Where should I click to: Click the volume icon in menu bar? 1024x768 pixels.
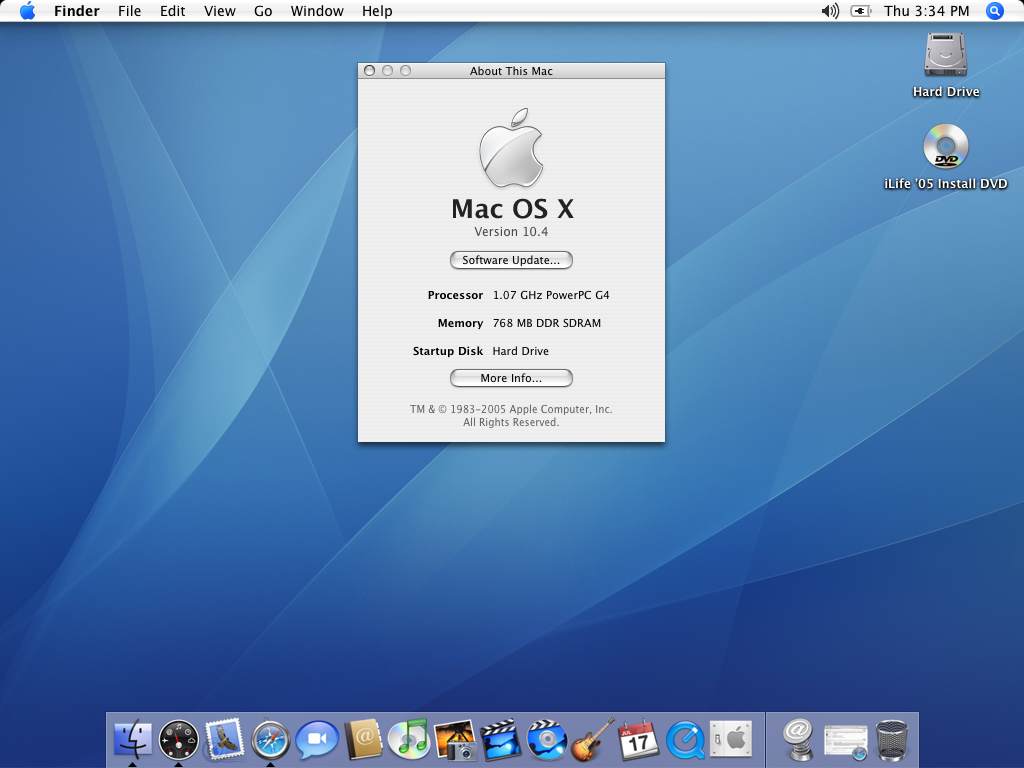830,11
